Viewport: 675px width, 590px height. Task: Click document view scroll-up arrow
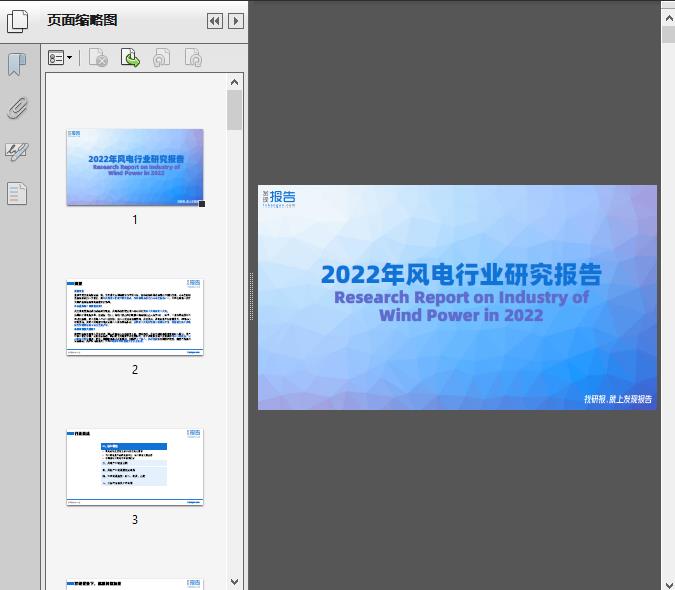click(669, 18)
